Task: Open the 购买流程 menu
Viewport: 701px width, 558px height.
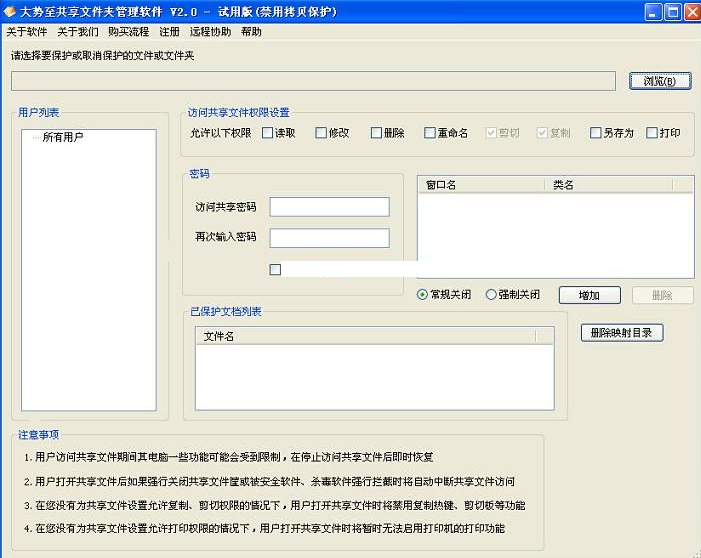Action: [128, 32]
